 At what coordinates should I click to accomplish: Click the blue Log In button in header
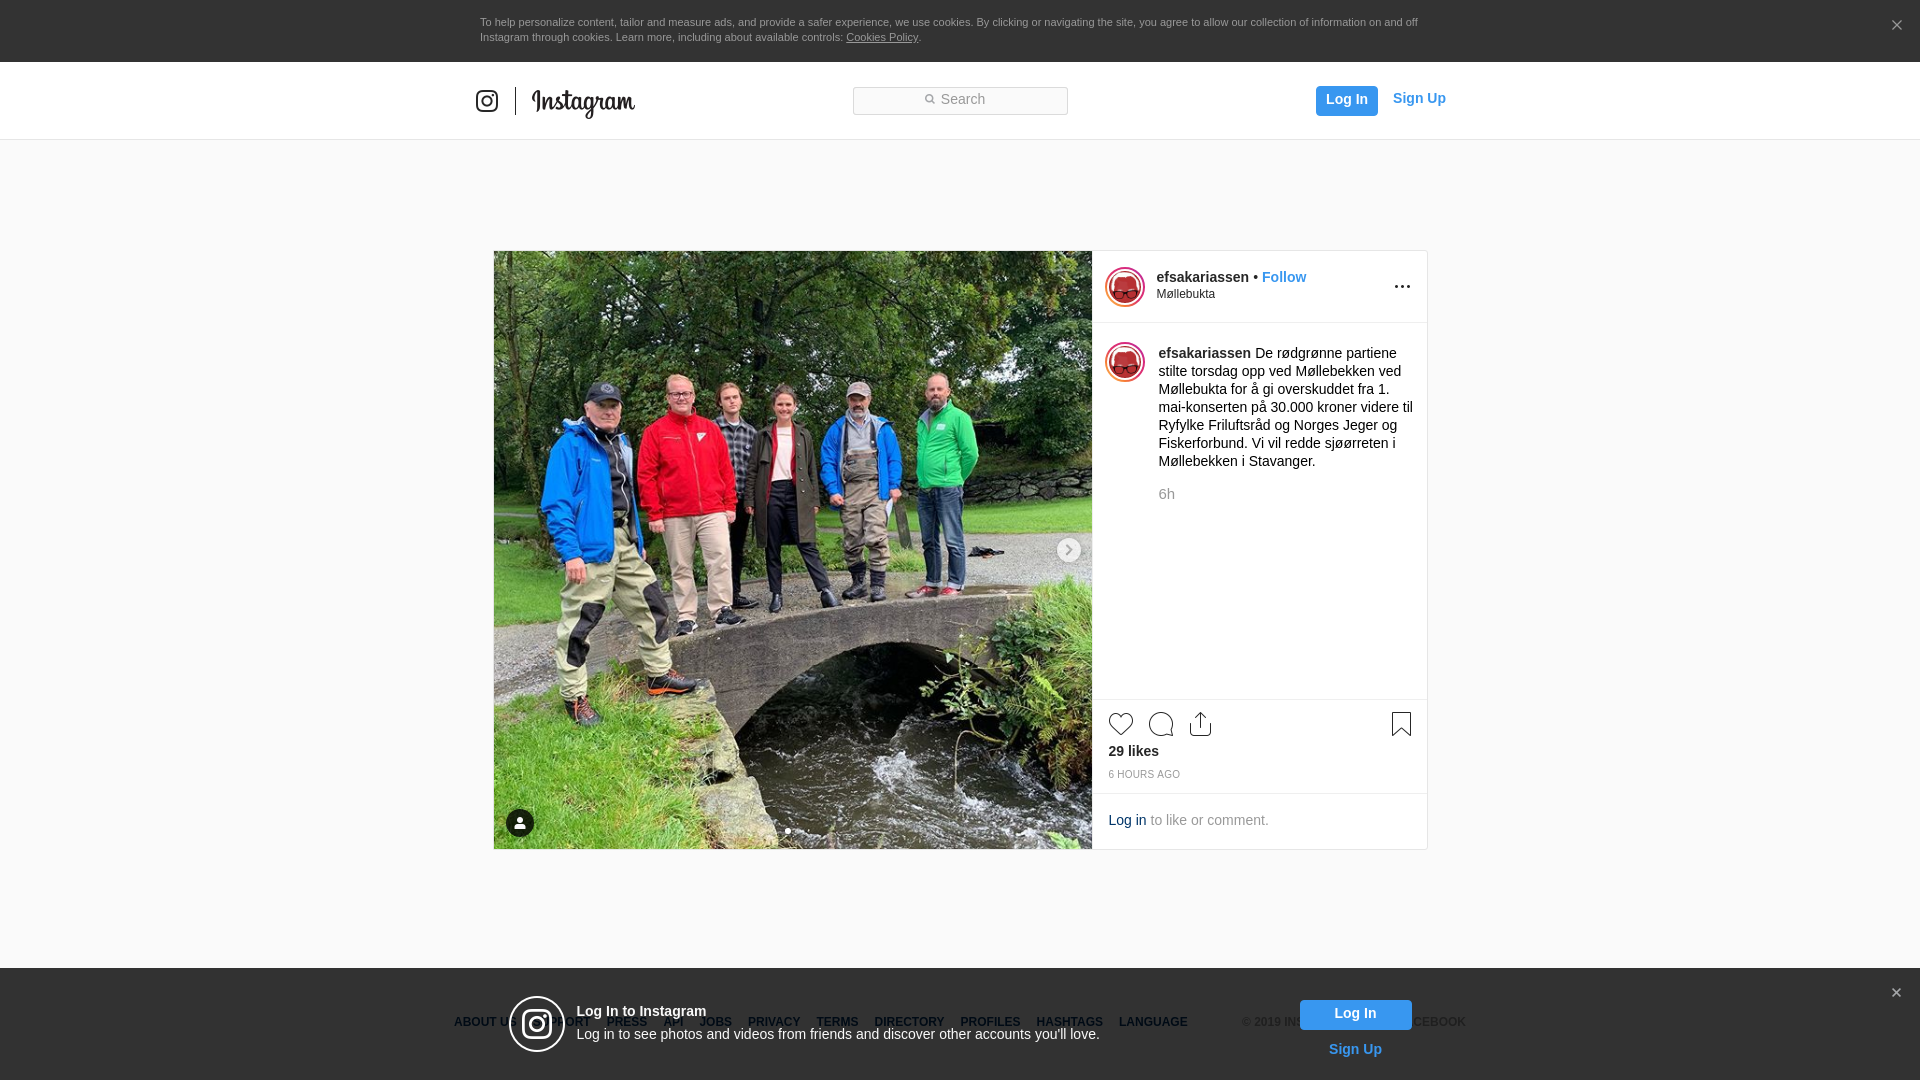click(1346, 100)
